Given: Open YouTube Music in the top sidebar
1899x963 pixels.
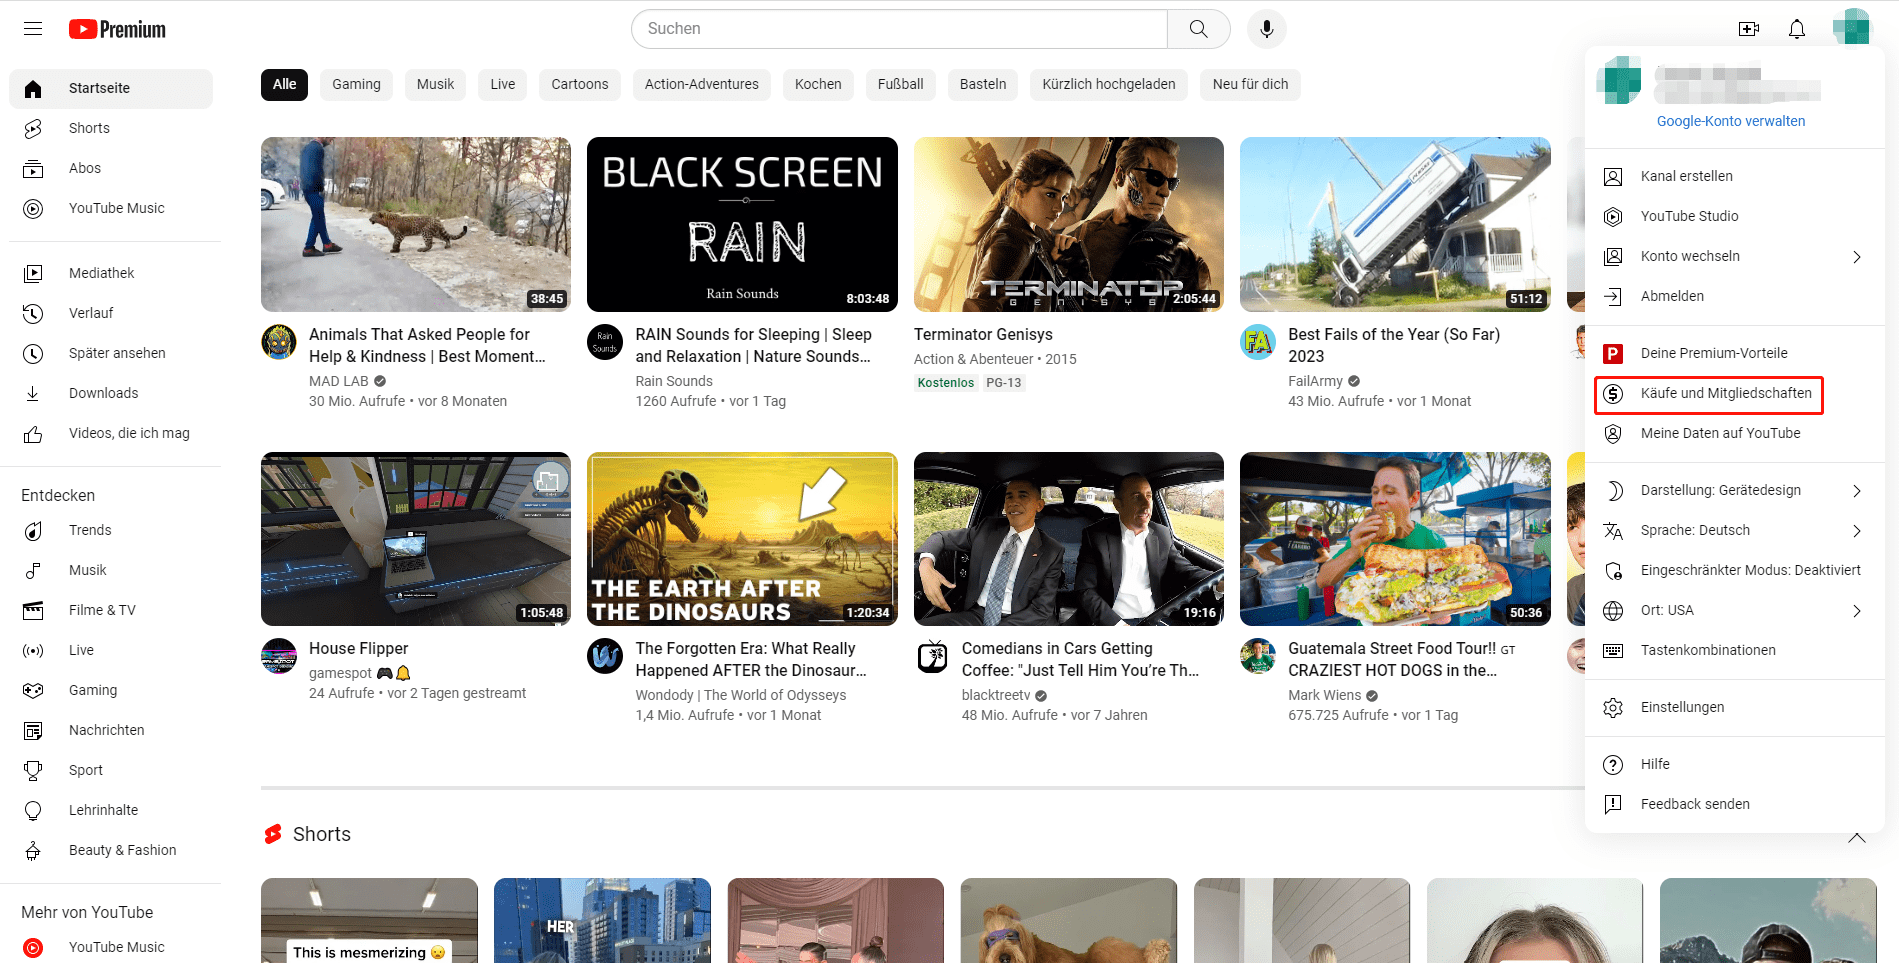Looking at the screenshot, I should click(111, 208).
